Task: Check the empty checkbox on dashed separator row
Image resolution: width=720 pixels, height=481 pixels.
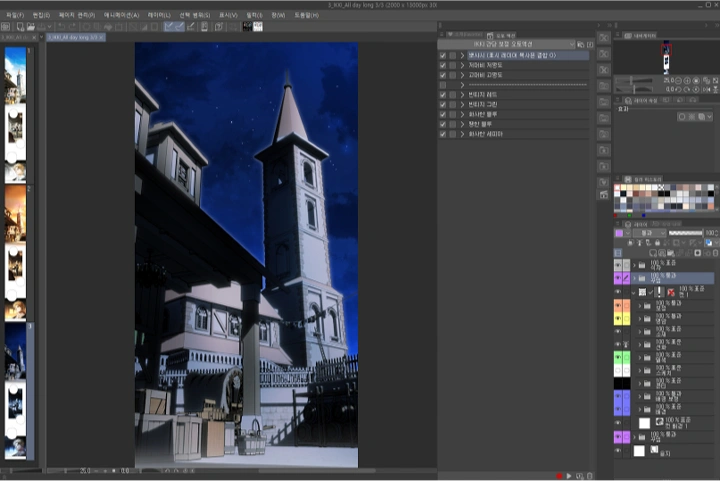Action: pos(443,85)
